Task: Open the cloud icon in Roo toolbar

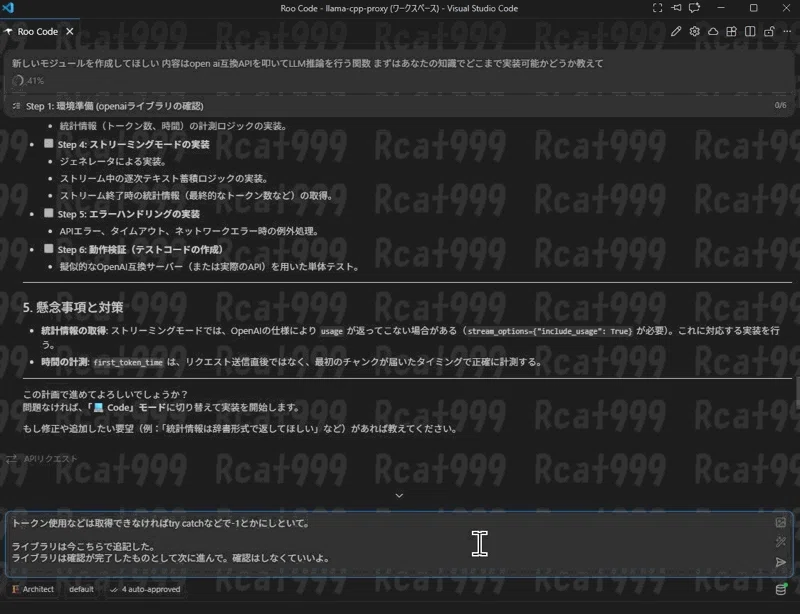Action: (x=713, y=32)
